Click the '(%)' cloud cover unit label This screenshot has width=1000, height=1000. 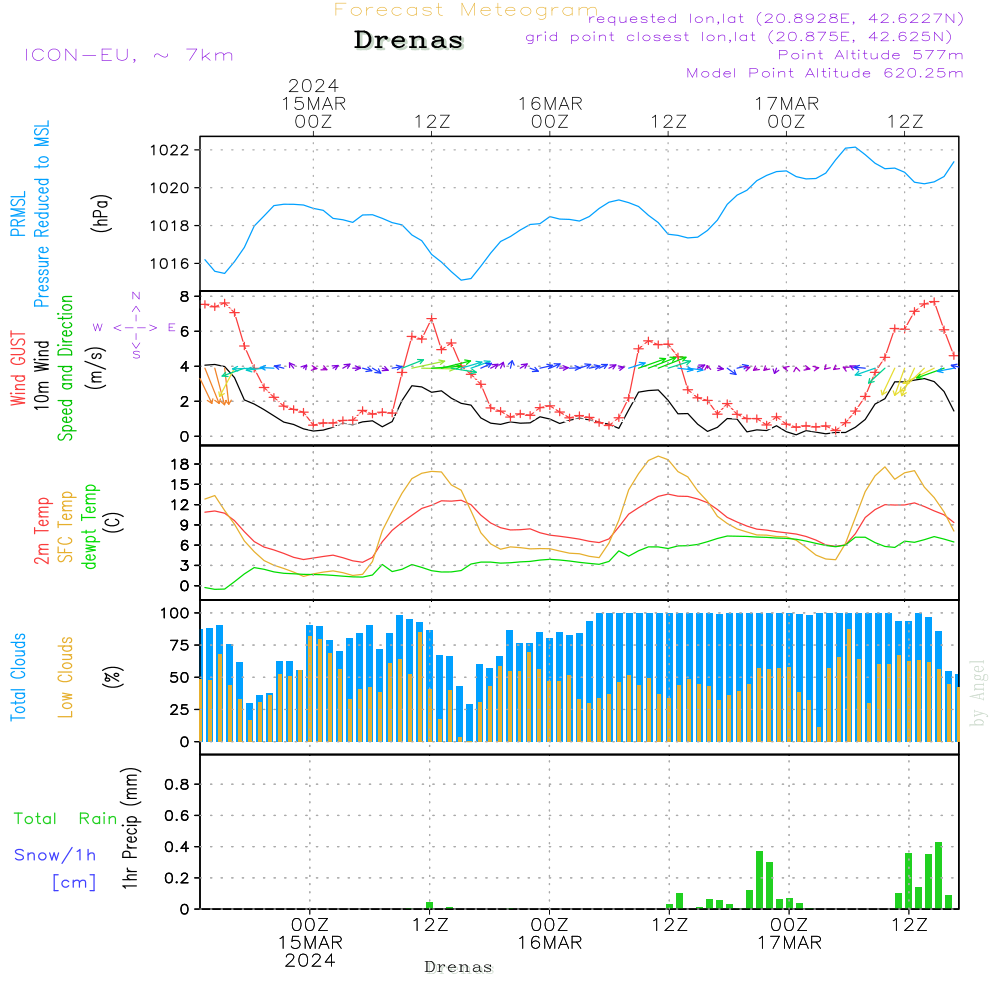tap(112, 677)
